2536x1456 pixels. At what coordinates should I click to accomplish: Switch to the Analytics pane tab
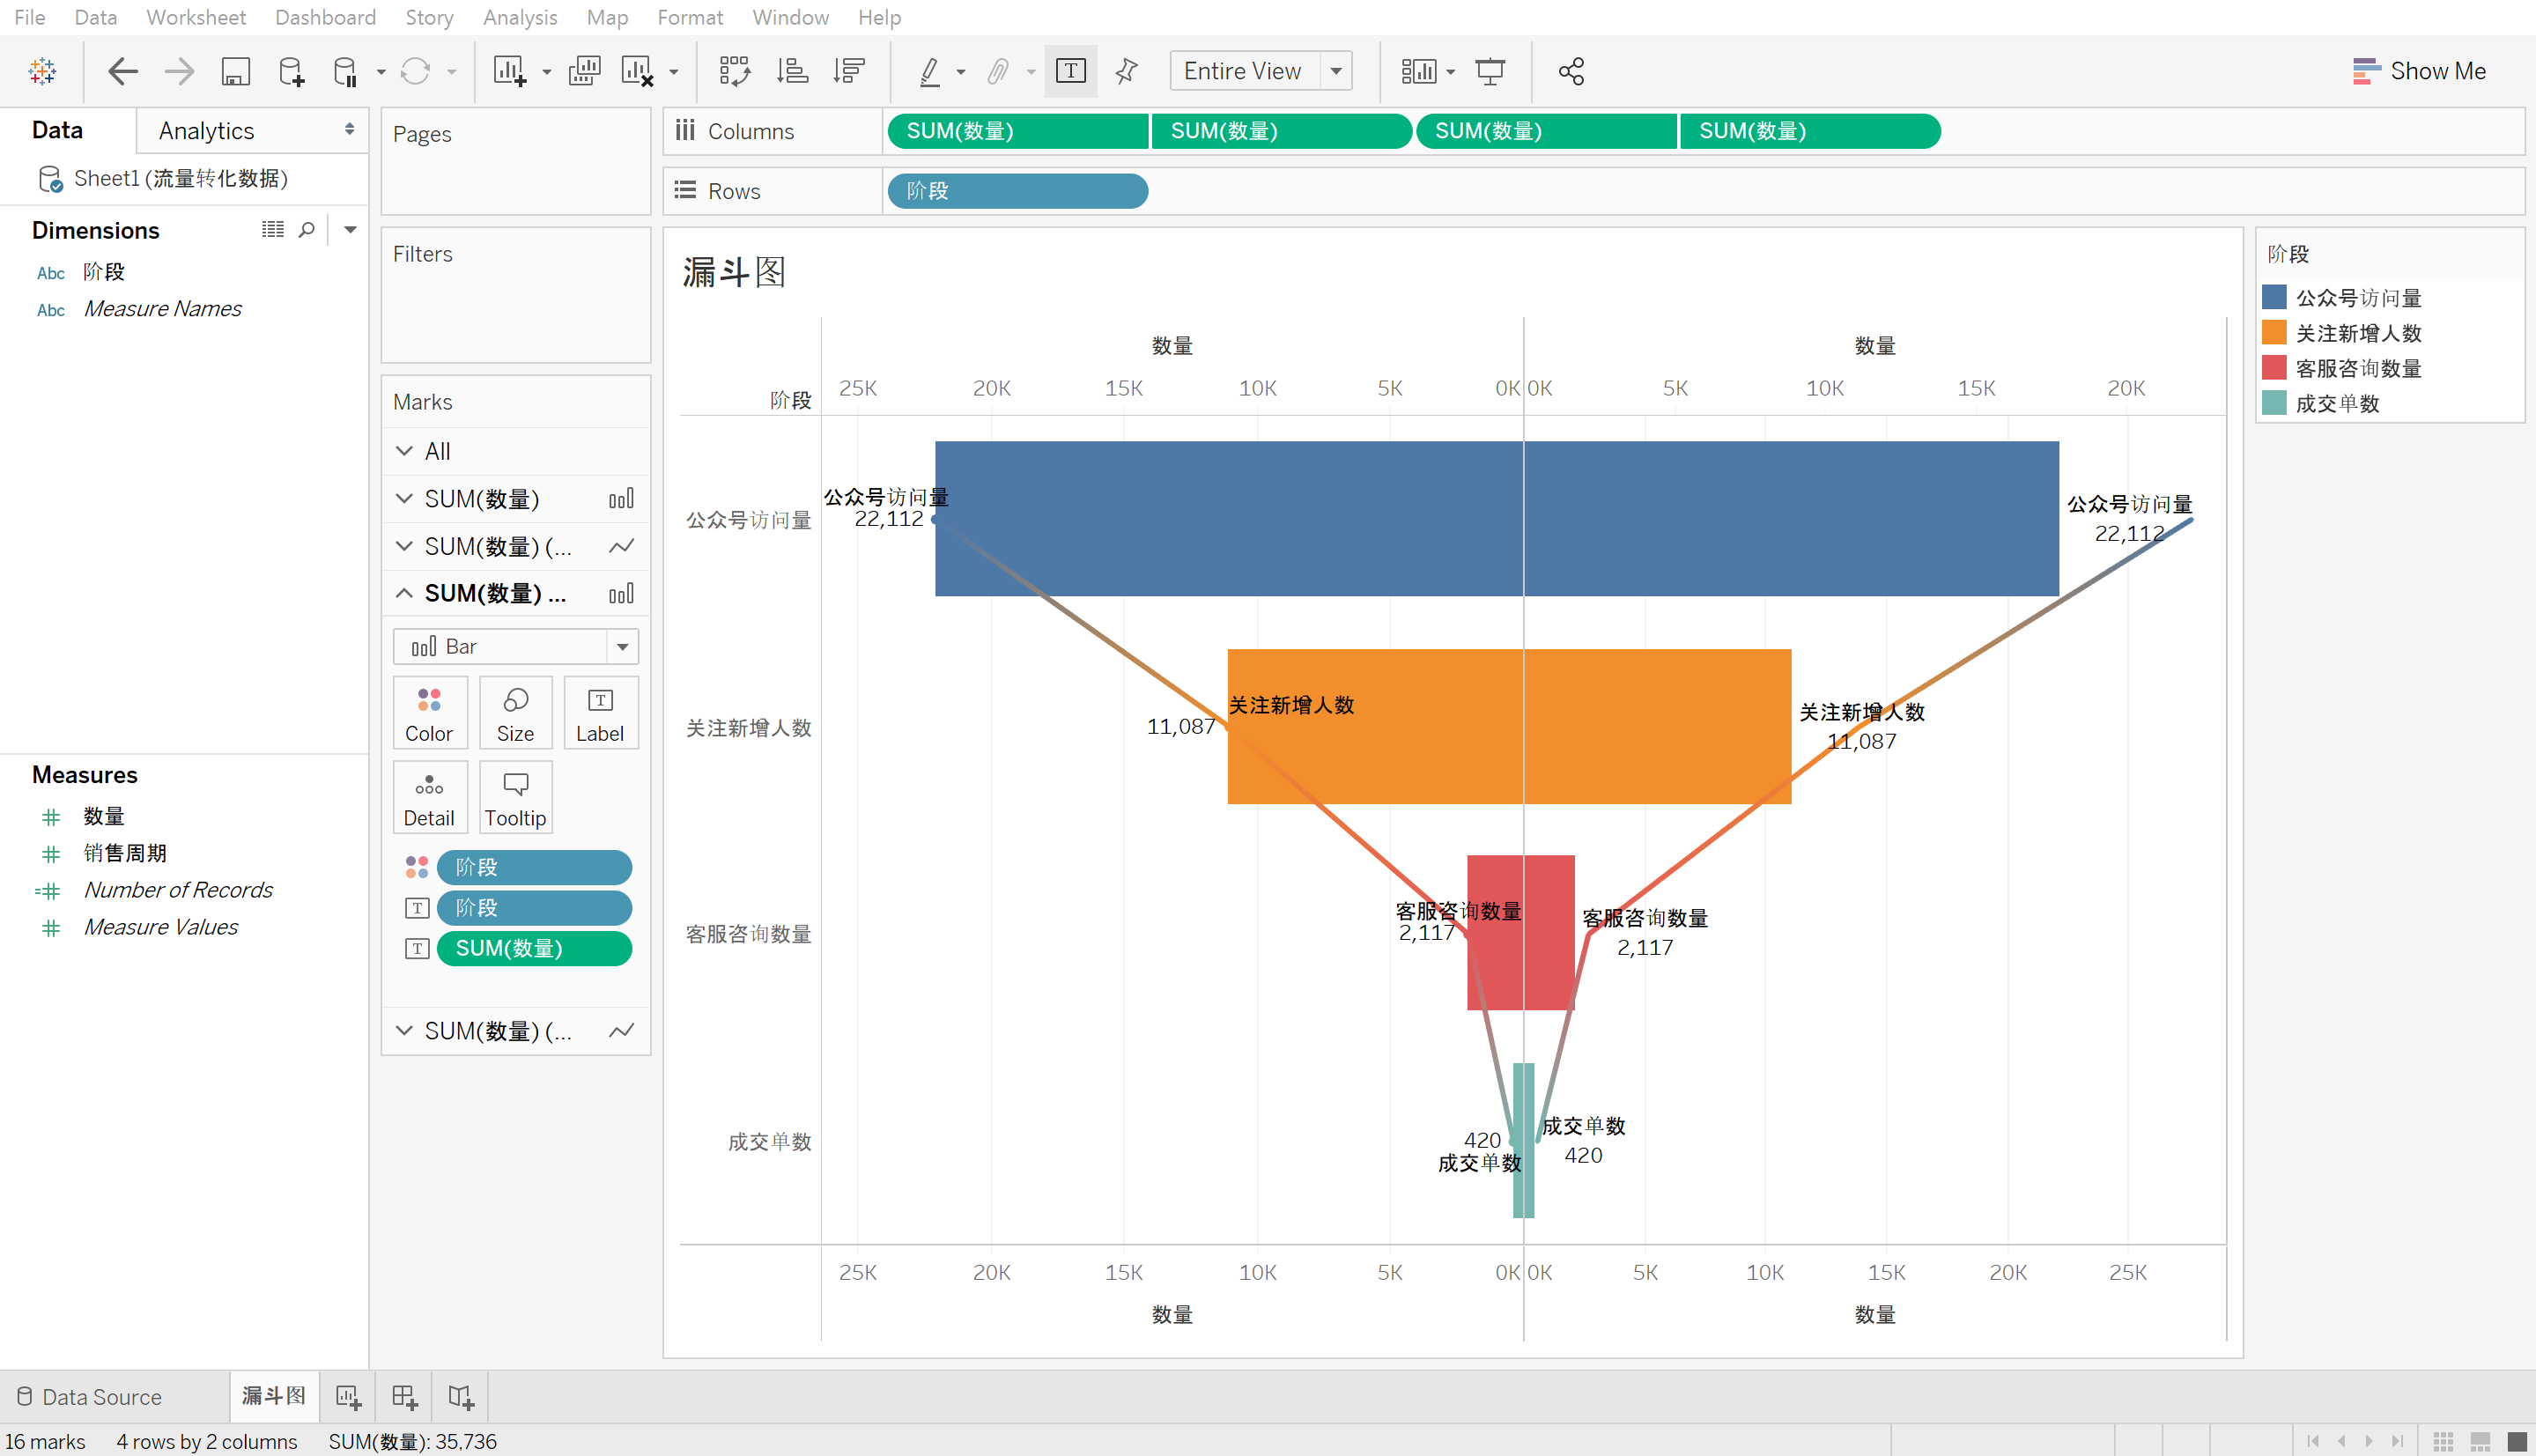point(206,131)
